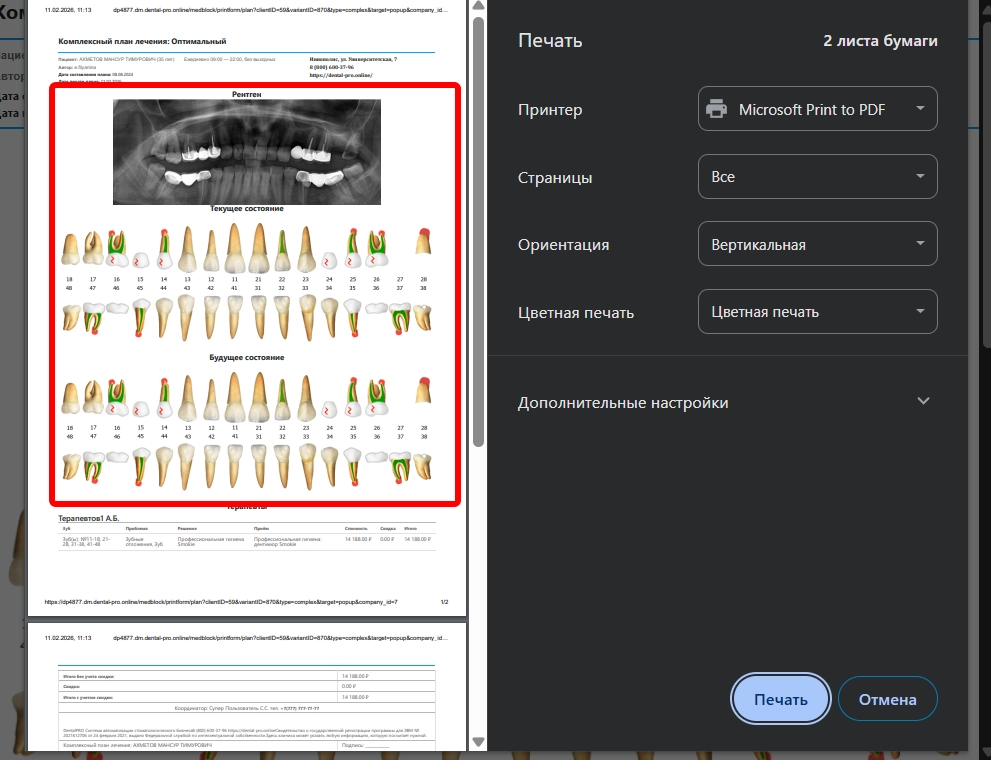
Task: Click the chevron next to Дополнительные настройки
Action: 923,402
